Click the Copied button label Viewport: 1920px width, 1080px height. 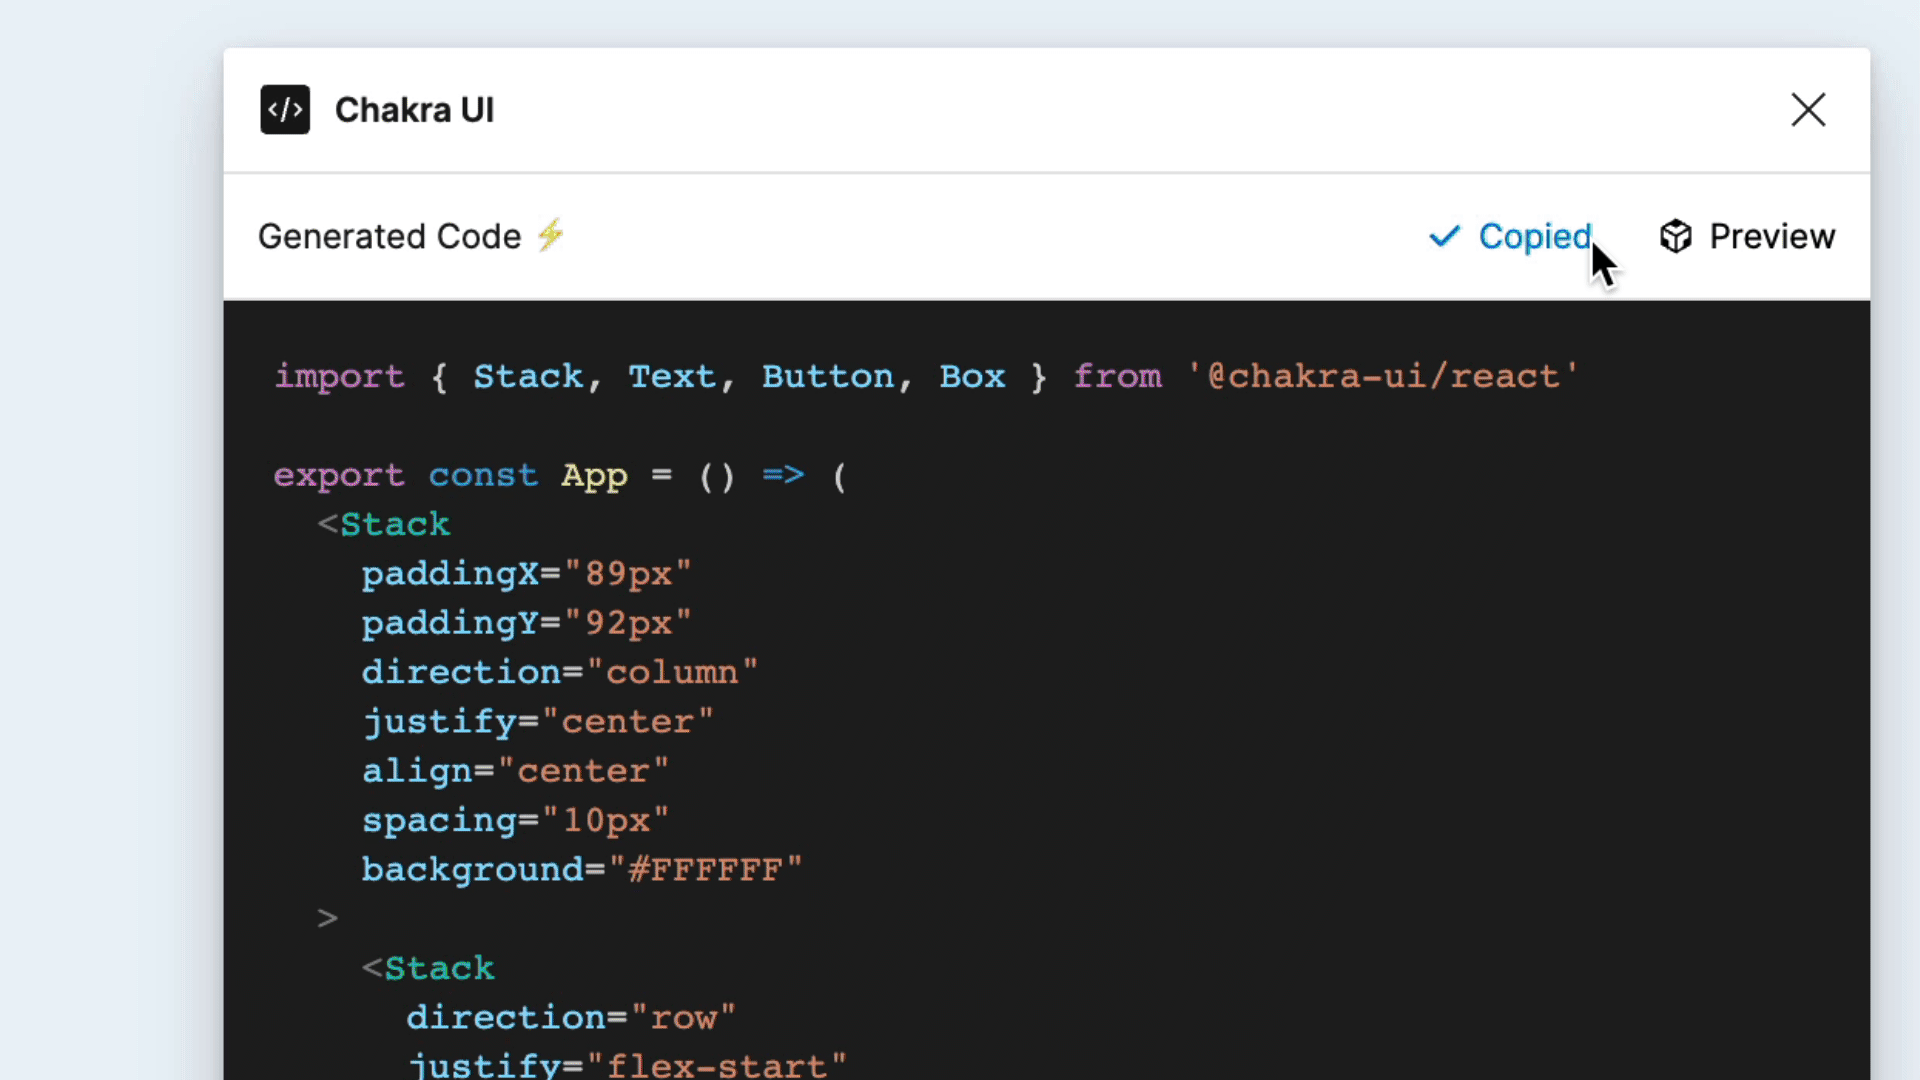click(1535, 237)
